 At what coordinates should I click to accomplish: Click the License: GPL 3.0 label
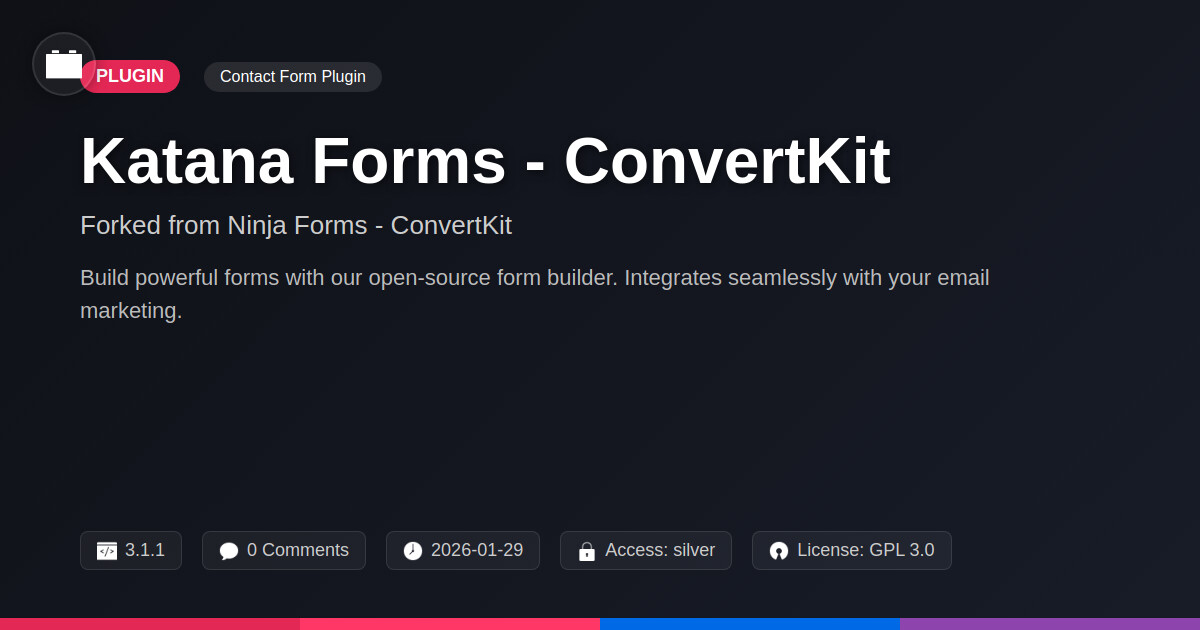click(x=866, y=550)
